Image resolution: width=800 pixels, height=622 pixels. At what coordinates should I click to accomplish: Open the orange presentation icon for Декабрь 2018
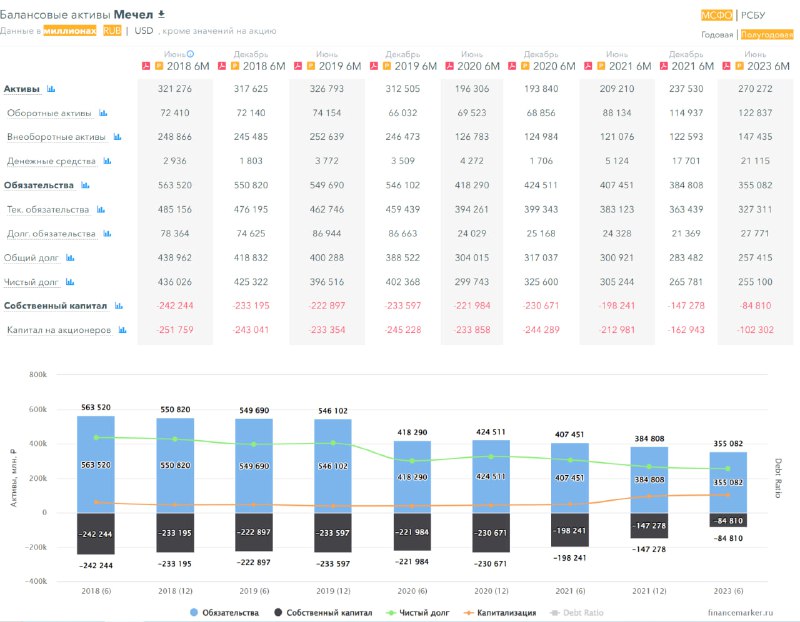point(235,66)
